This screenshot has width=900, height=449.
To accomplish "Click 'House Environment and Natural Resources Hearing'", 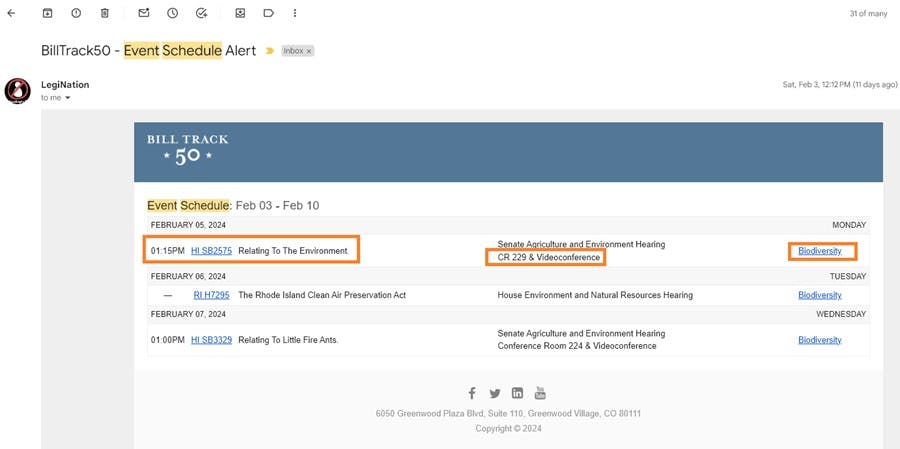I will coord(595,295).
